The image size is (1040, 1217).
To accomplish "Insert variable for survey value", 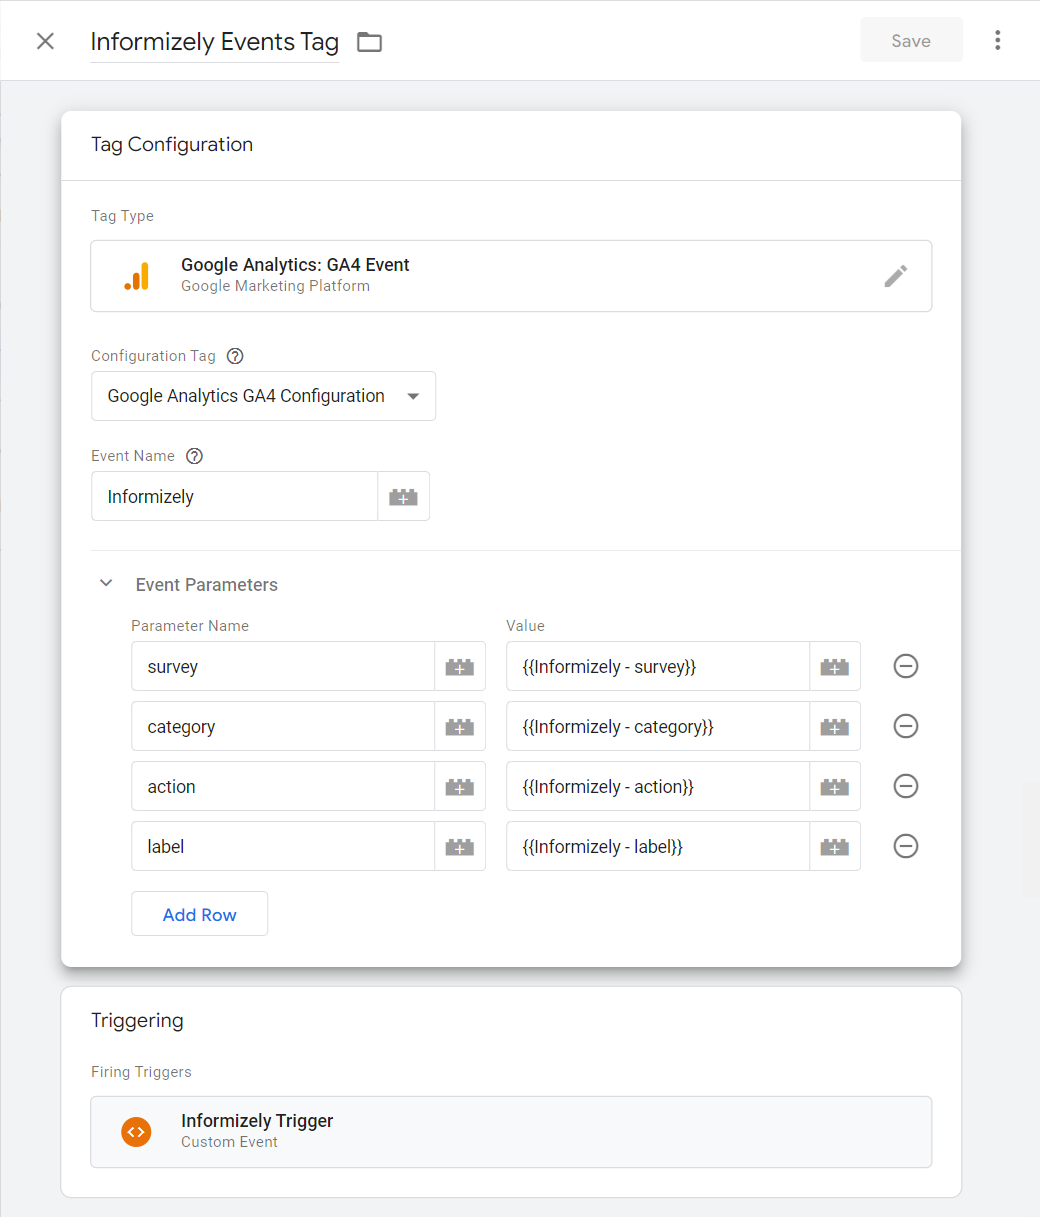I will (x=835, y=666).
